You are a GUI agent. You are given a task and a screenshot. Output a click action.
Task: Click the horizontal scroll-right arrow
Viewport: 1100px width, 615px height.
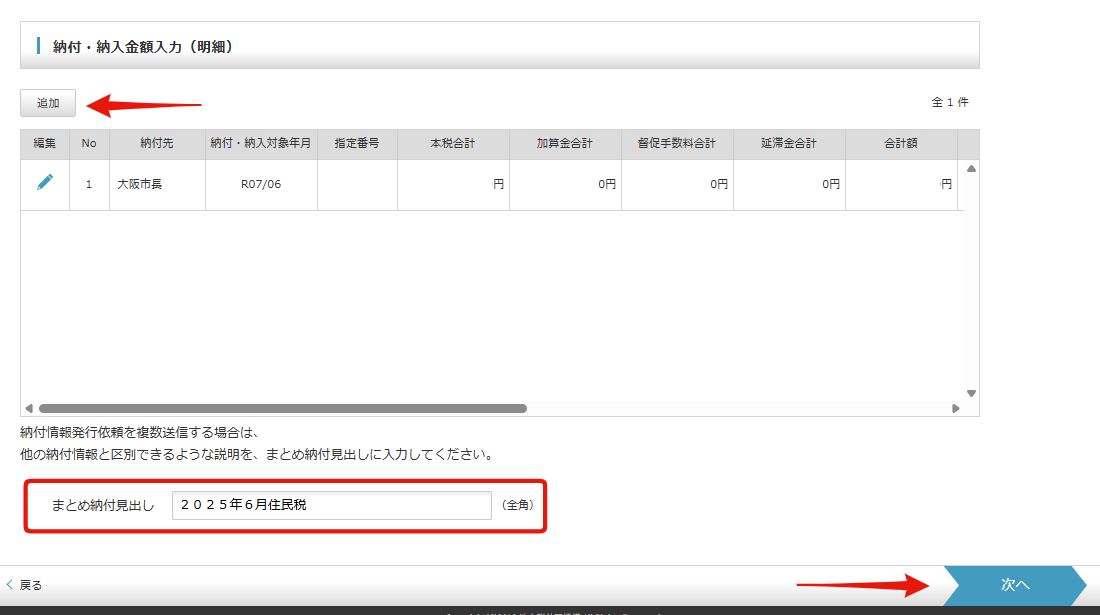click(955, 408)
